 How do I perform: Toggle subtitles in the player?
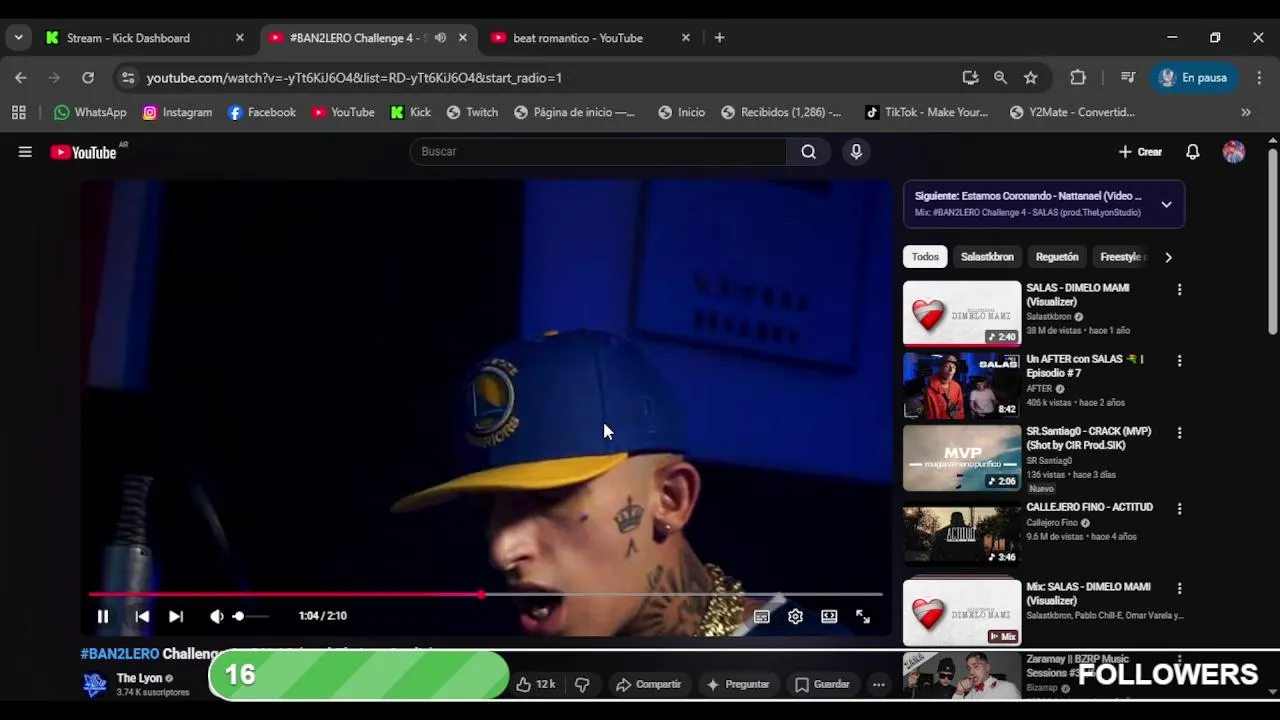point(762,617)
